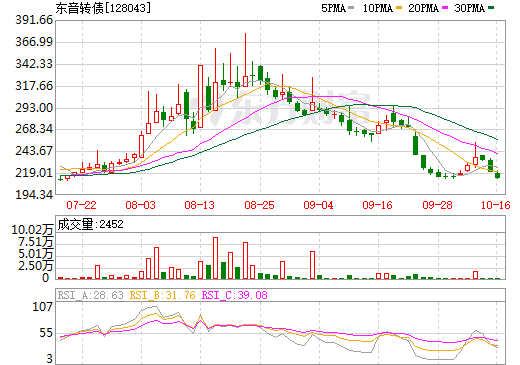This screenshot has height=365, width=520.
Task: Click the 08-13 date axis label
Action: [200, 205]
